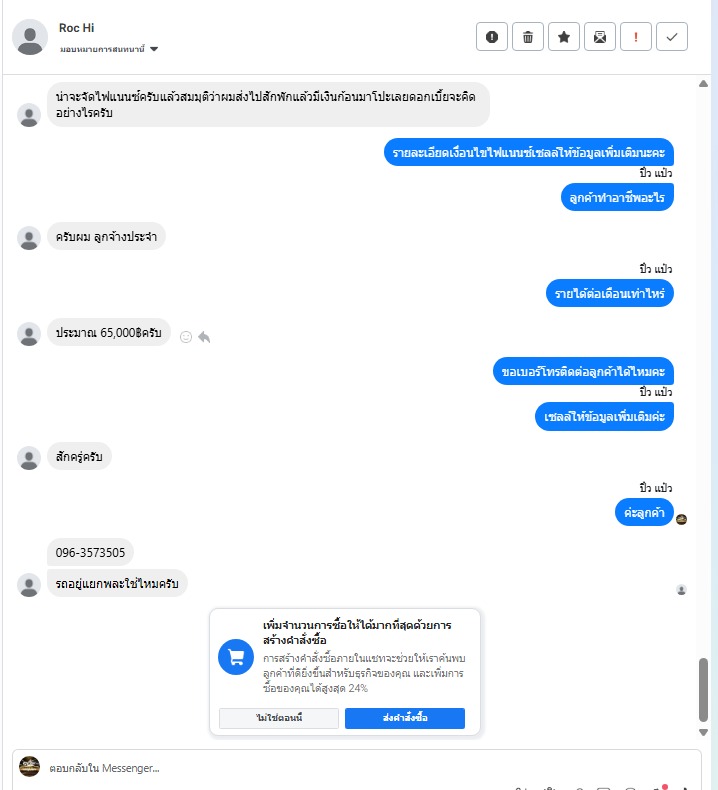Reply to the 65,000฿ message with arrow icon
Image resolution: width=718 pixels, height=790 pixels.
pyautogui.click(x=204, y=337)
